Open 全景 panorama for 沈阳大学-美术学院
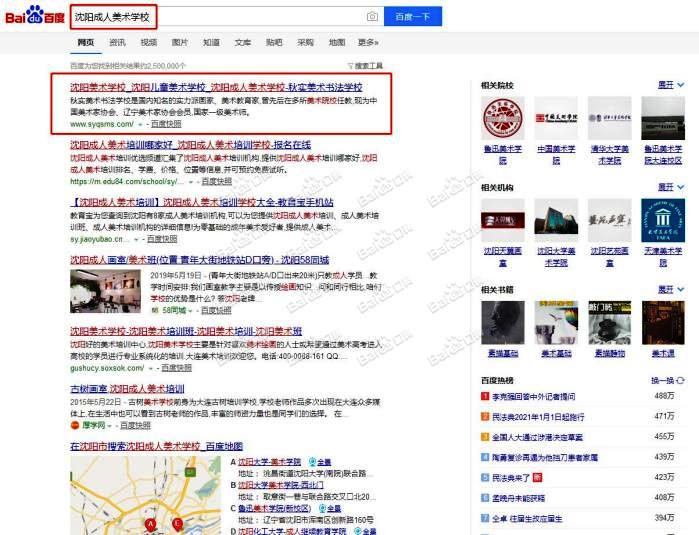Image resolution: width=699 pixels, height=535 pixels. tap(320, 462)
